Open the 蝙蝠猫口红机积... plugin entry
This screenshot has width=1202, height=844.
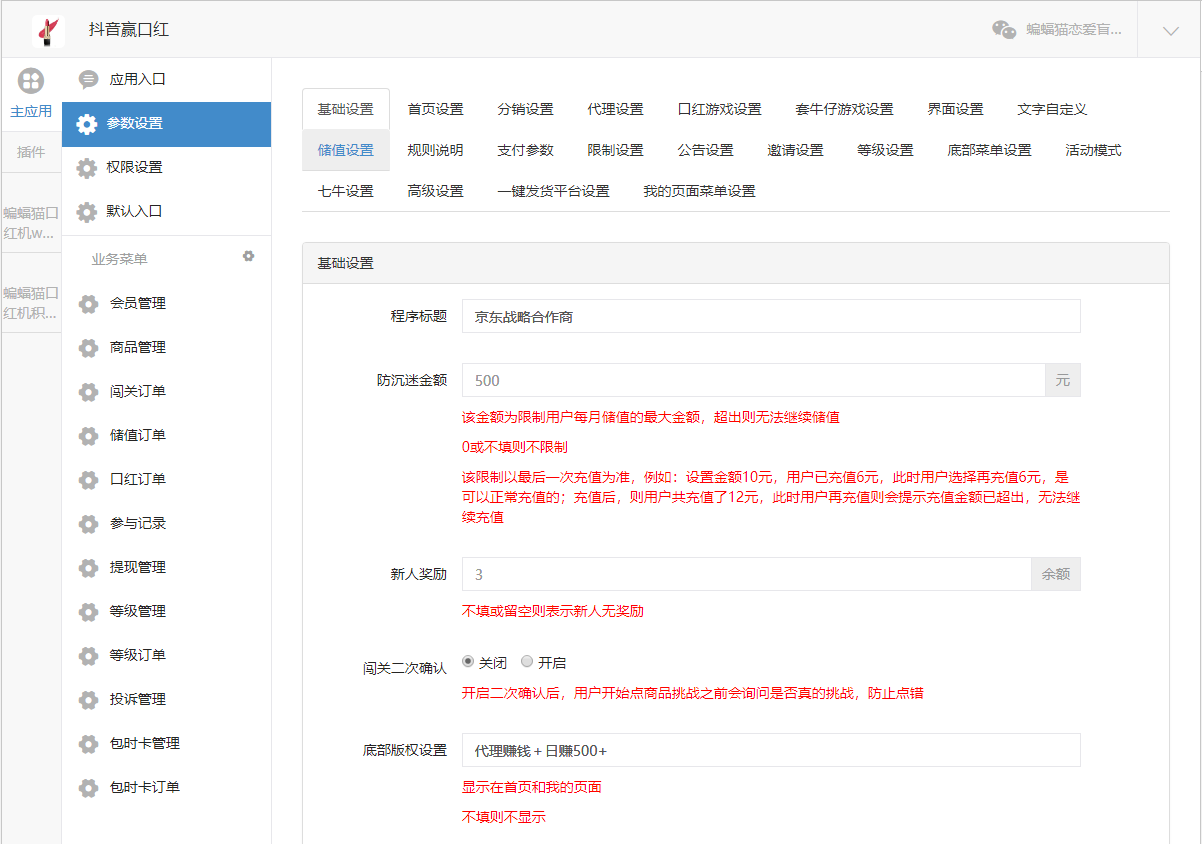point(31,302)
